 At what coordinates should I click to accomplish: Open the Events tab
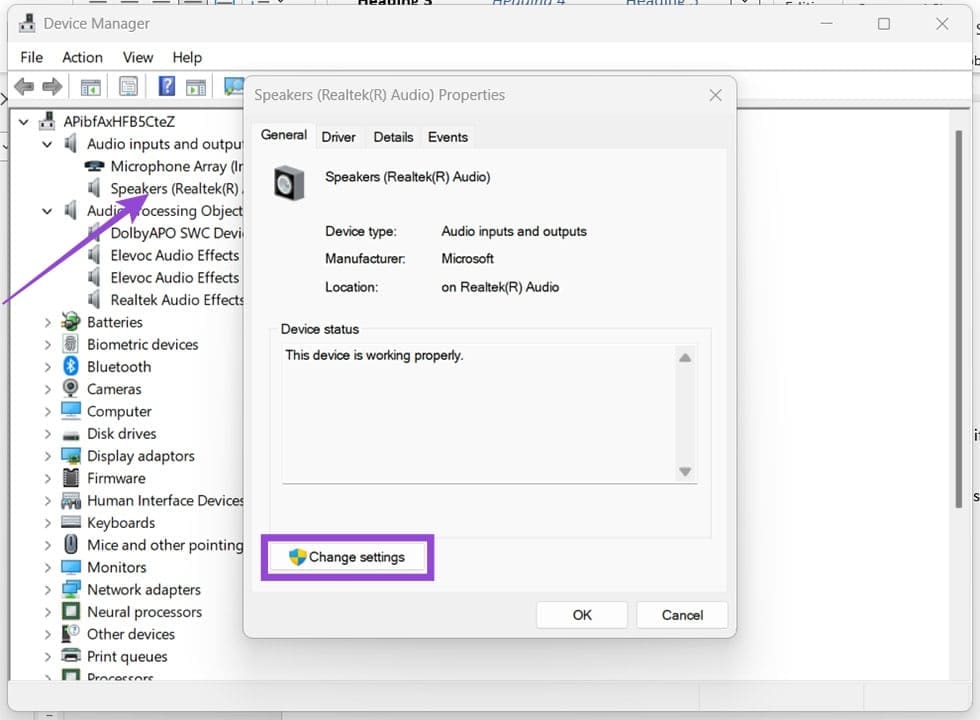(x=447, y=137)
